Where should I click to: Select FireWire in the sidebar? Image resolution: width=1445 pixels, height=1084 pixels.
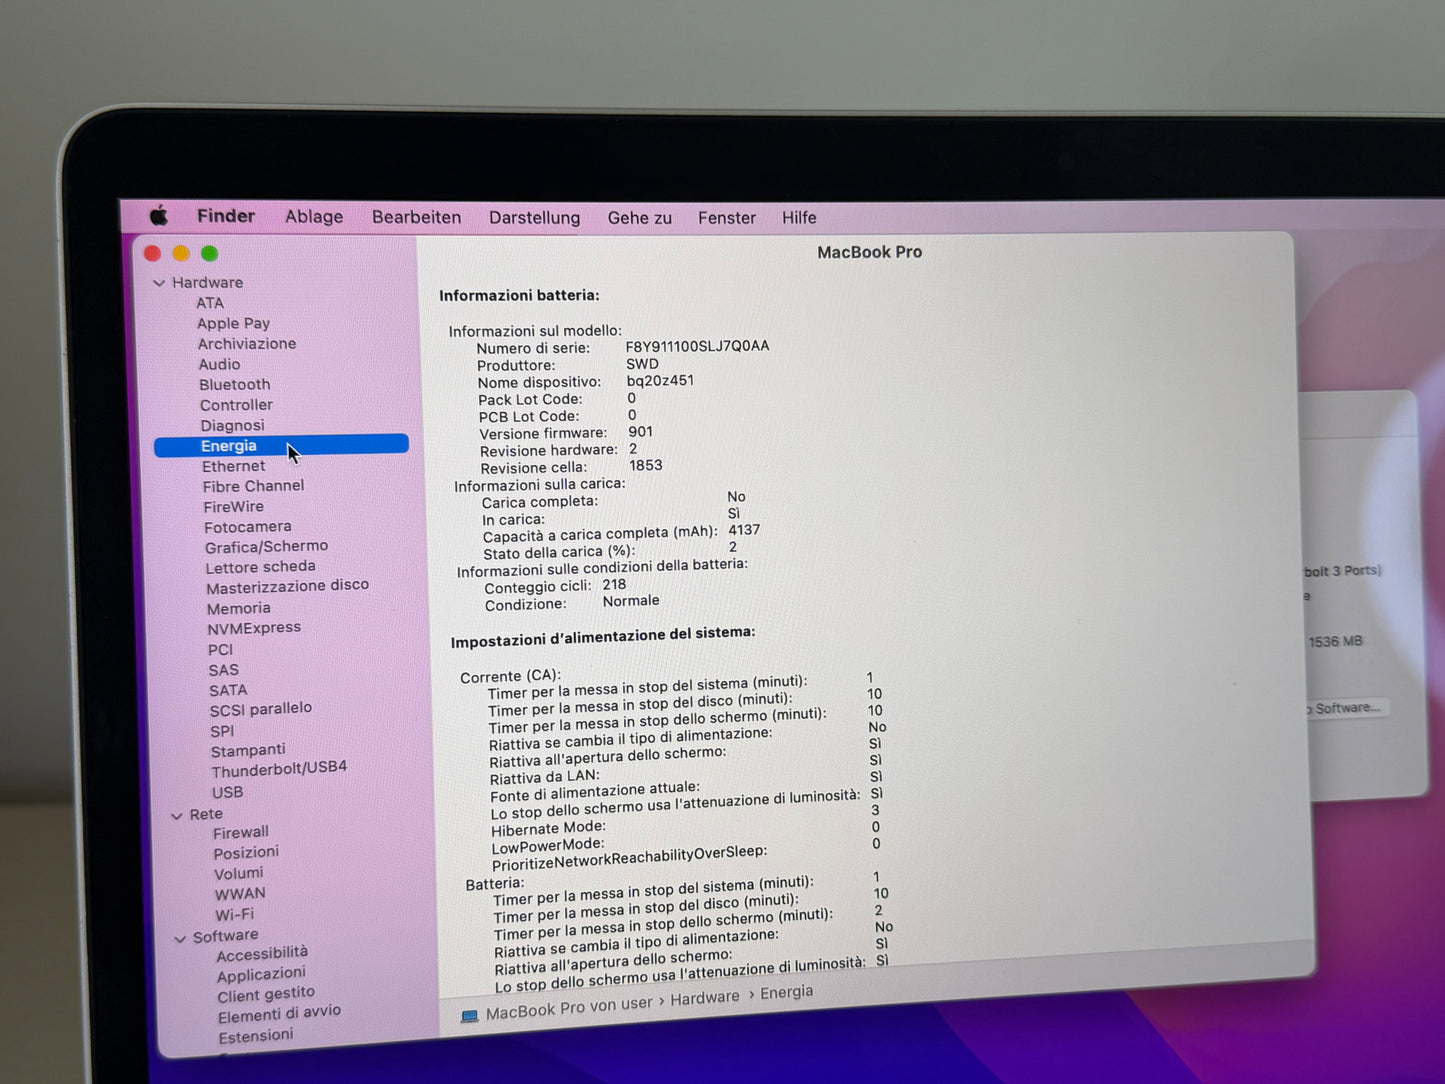(233, 506)
